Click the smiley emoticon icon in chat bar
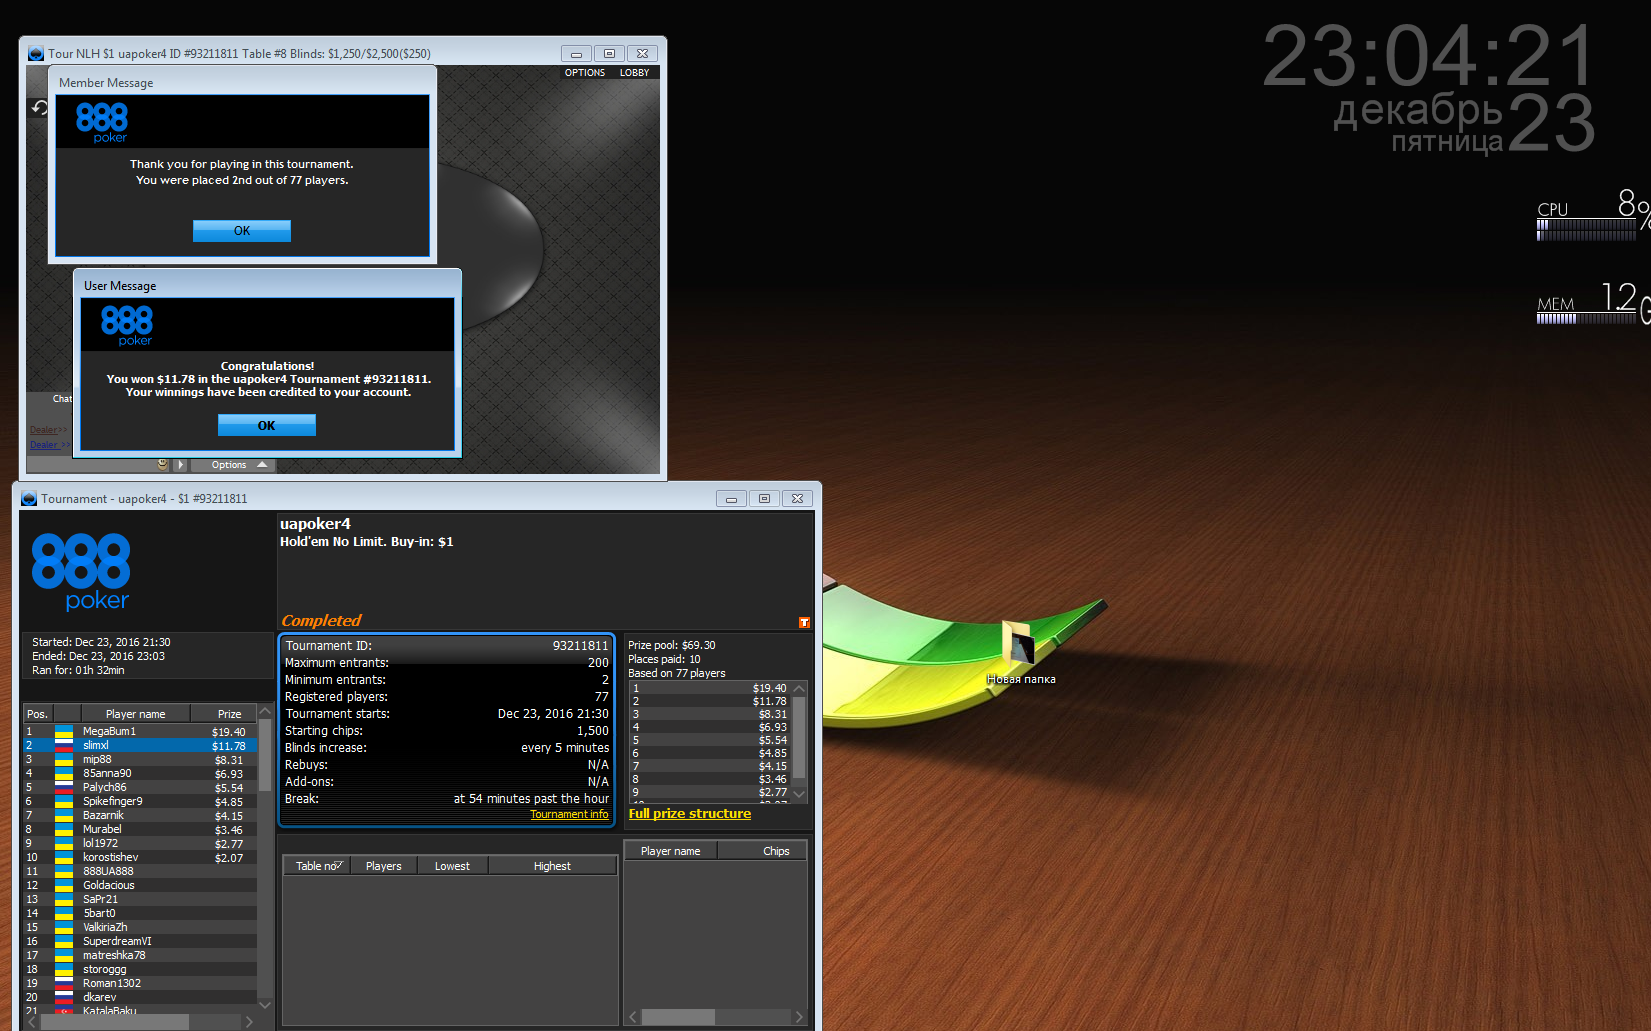The width and height of the screenshot is (1651, 1031). (x=163, y=464)
